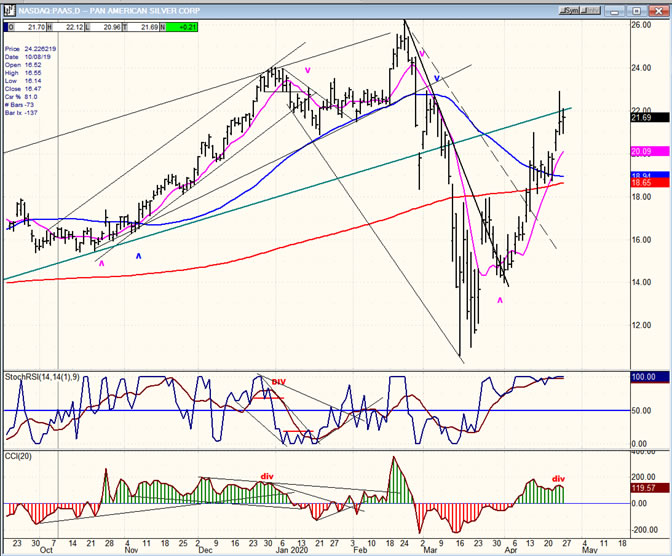Viewport: 672px width, 556px height.
Task: Click the 'May' label on time axis
Action: (x=590, y=550)
